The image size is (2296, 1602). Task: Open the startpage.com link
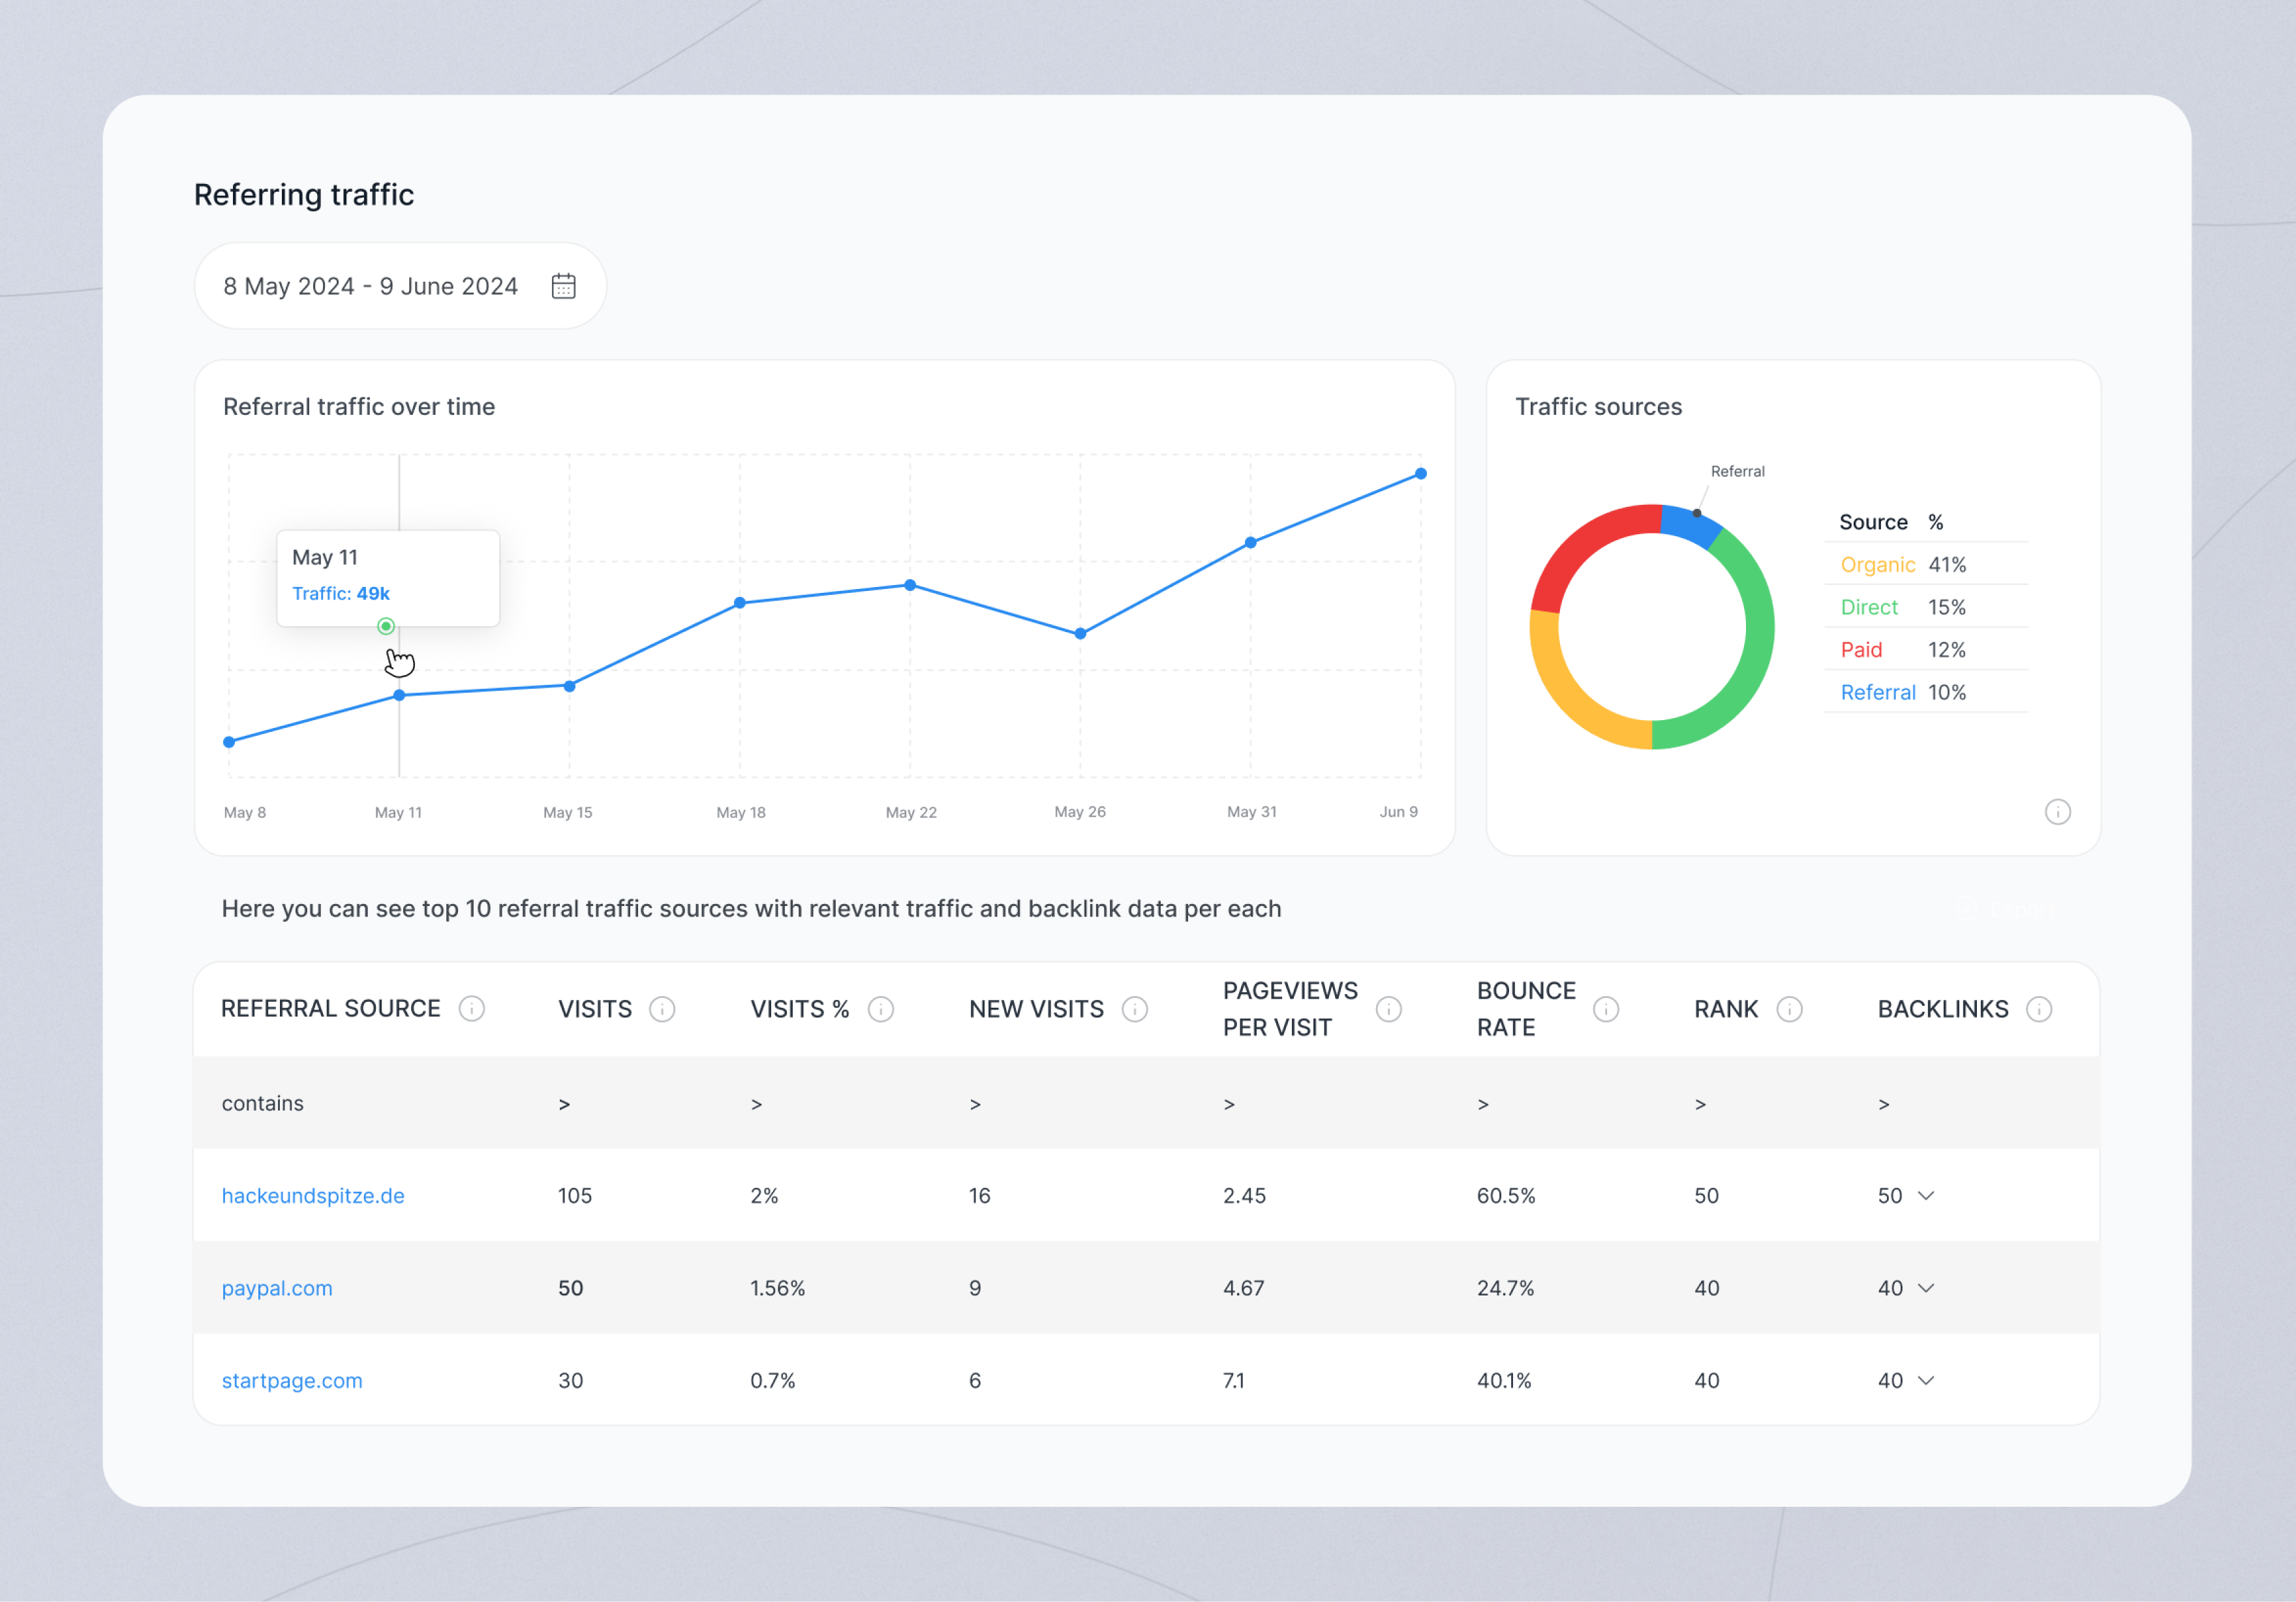click(292, 1380)
